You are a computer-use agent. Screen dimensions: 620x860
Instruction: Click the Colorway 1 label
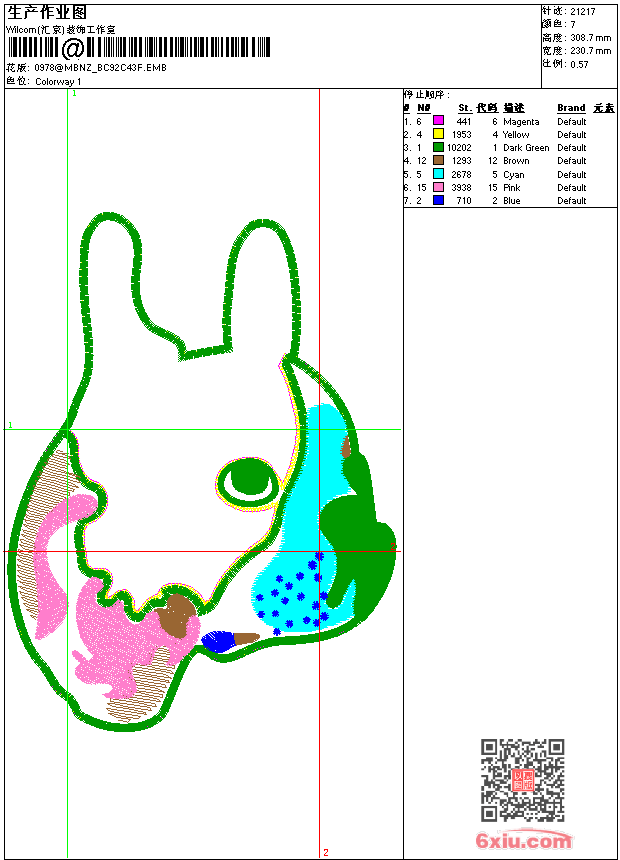58,81
